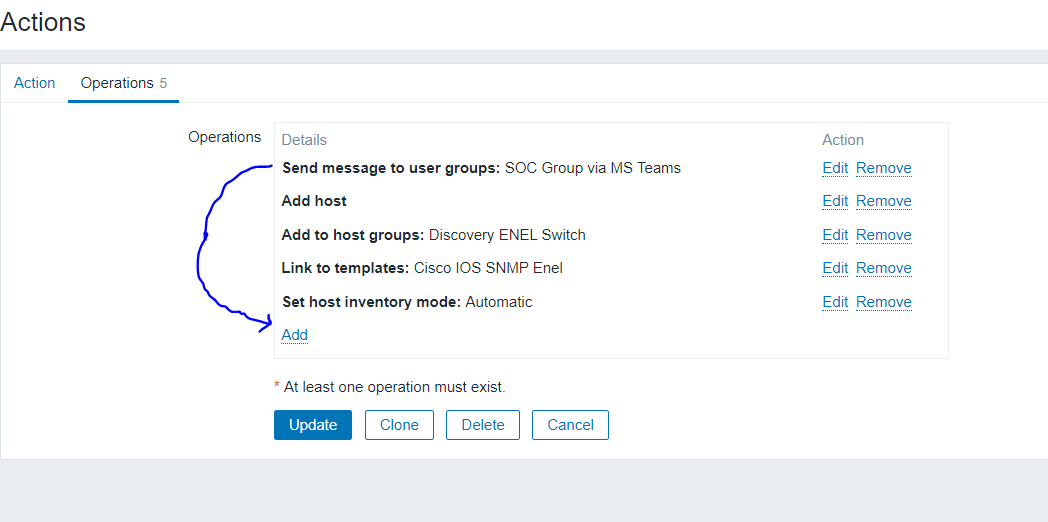Viewport: 1048px width, 522px height.
Task: Remove the Link to templates operation
Action: click(883, 268)
